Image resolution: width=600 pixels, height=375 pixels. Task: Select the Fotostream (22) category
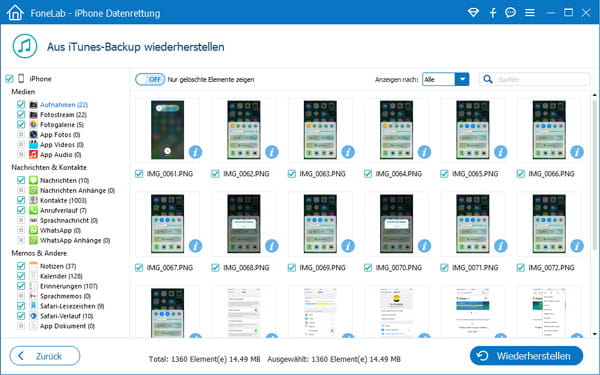[x=63, y=114]
